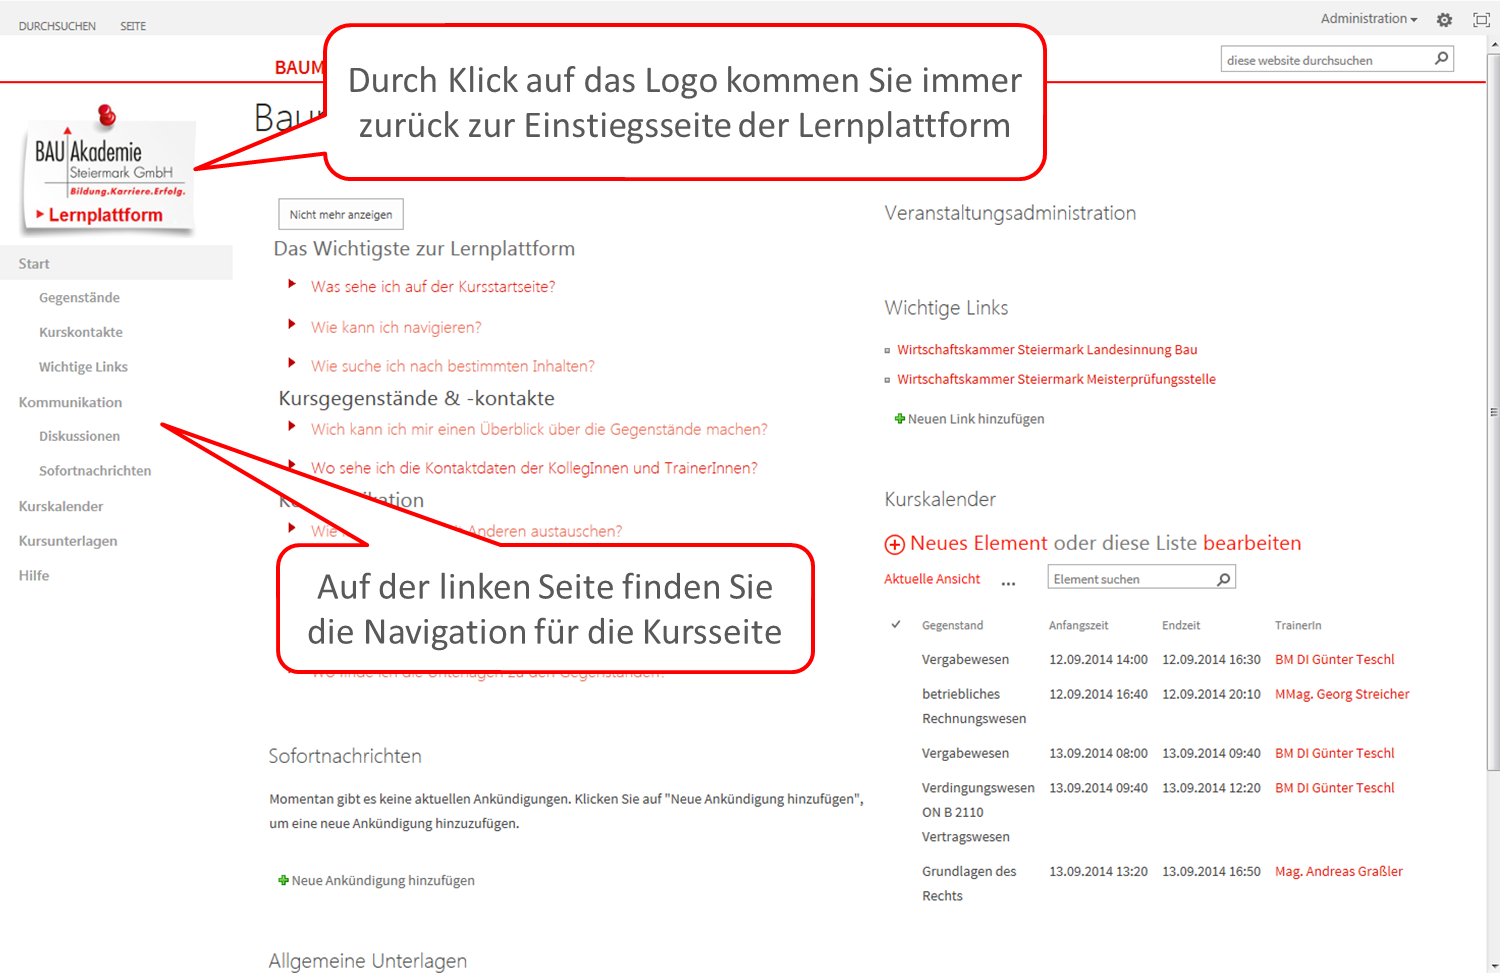
Task: Open Wirtschaftskammer Steiermark Landesinnung Bau link
Action: [x=1047, y=350]
